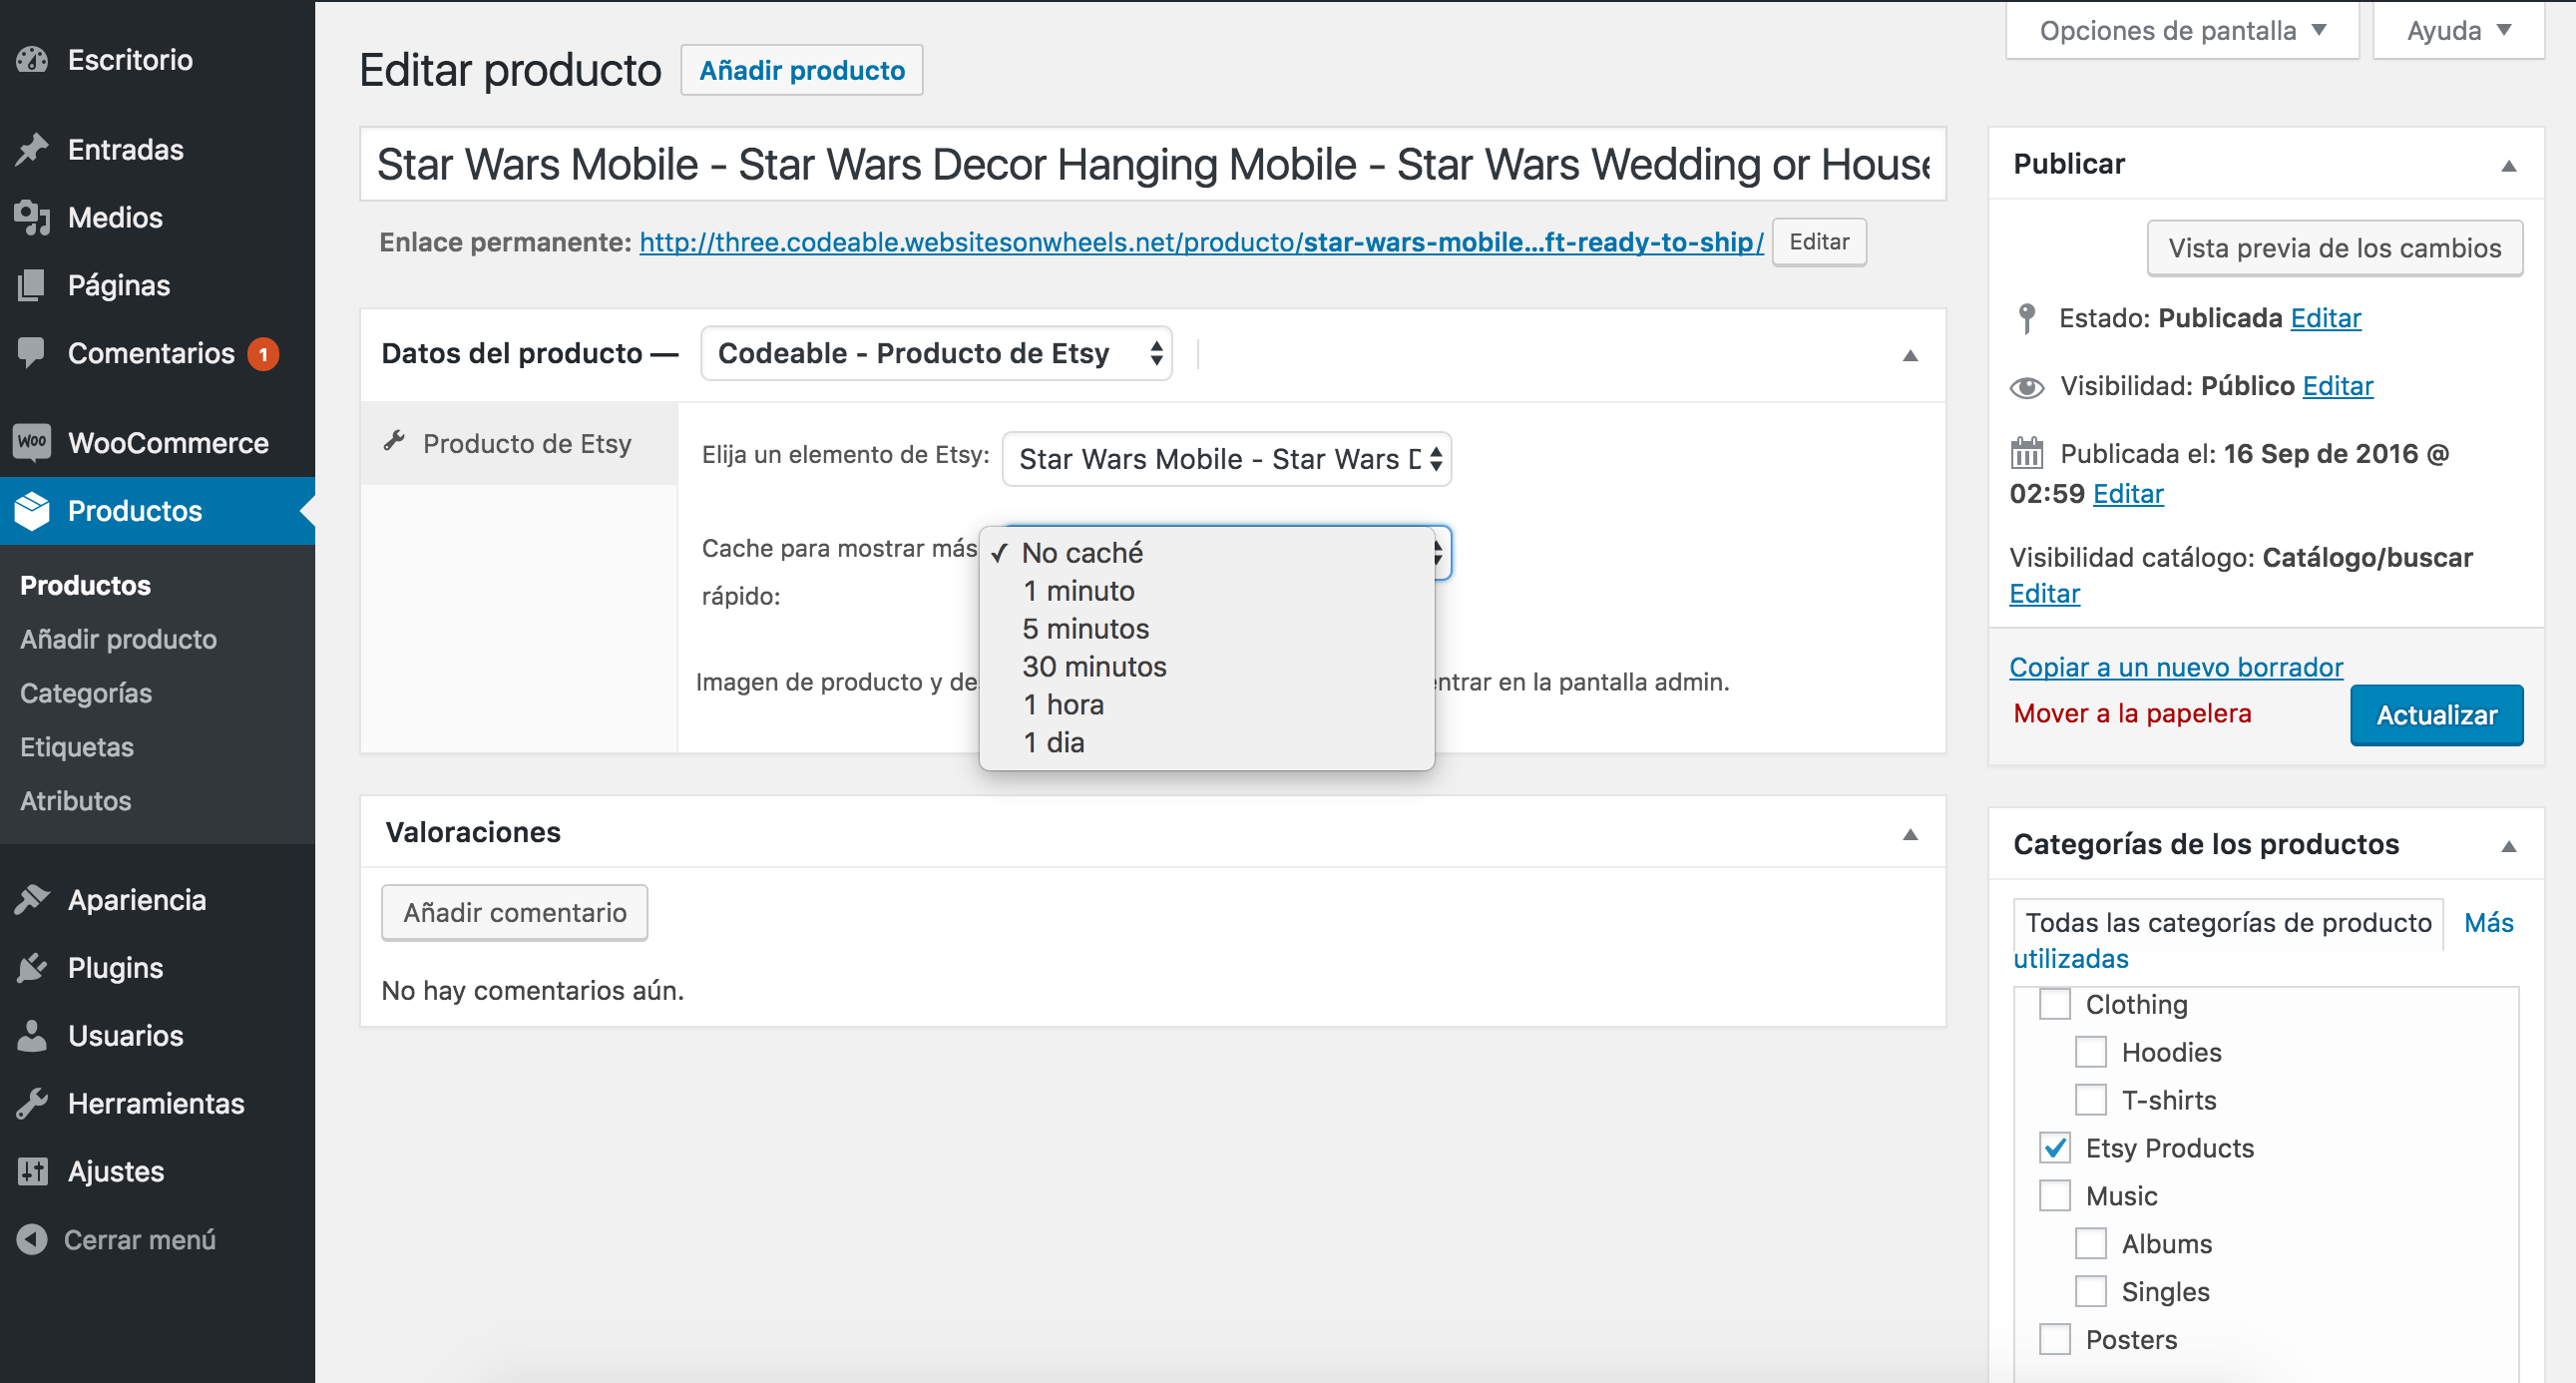Screen dimensions: 2576x1383
Task: Click the WooCommerce logo icon
Action: tap(32, 442)
